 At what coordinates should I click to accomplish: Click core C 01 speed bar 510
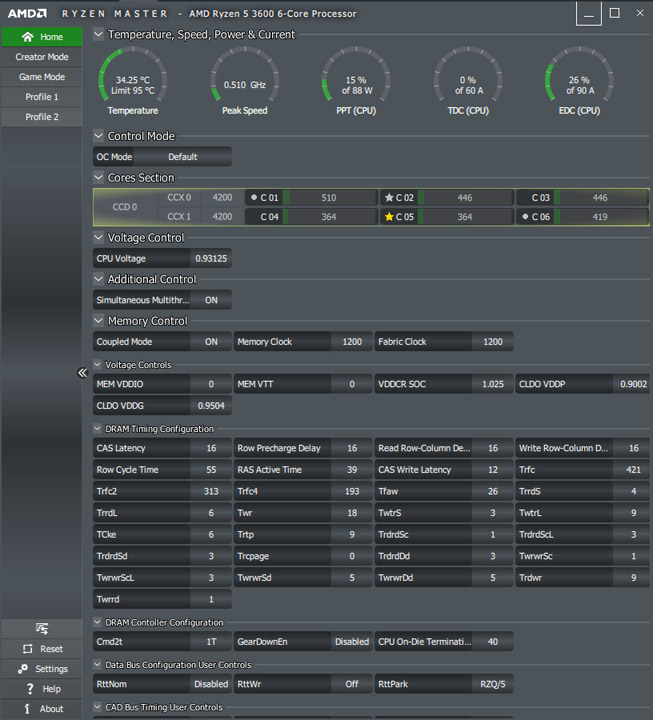coord(330,197)
